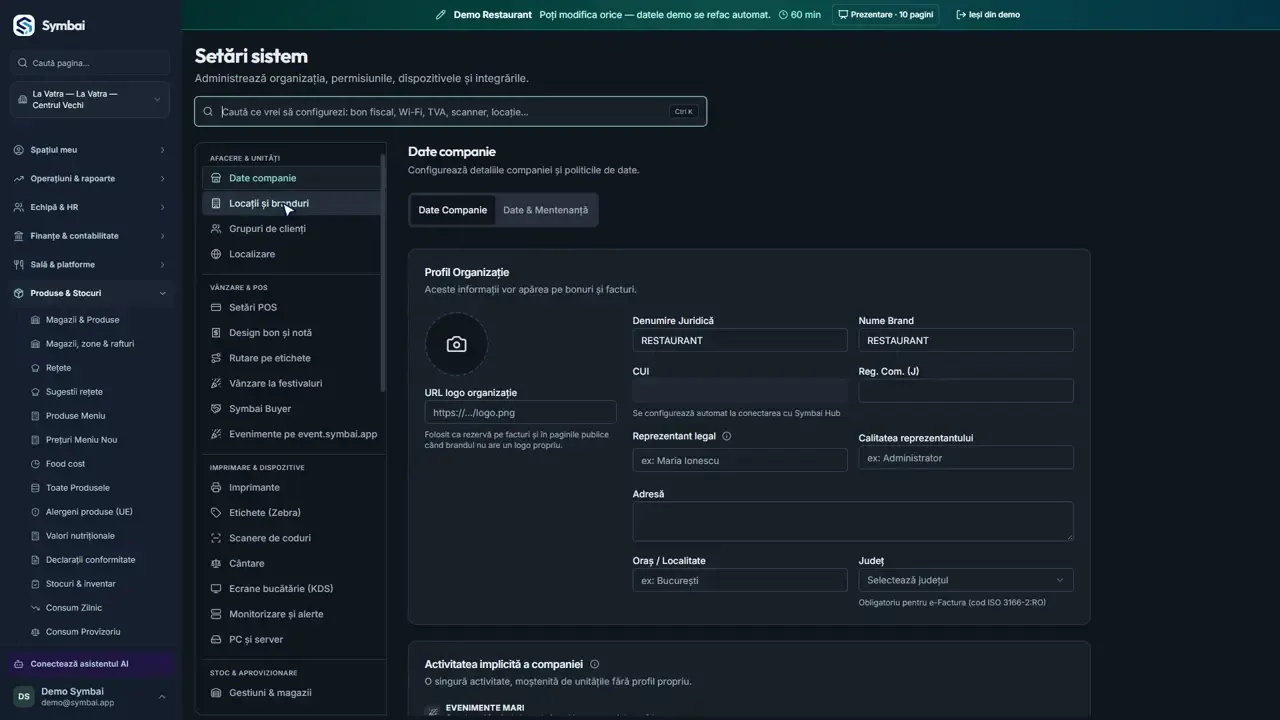Open Localizare via its globe icon

tap(216, 254)
